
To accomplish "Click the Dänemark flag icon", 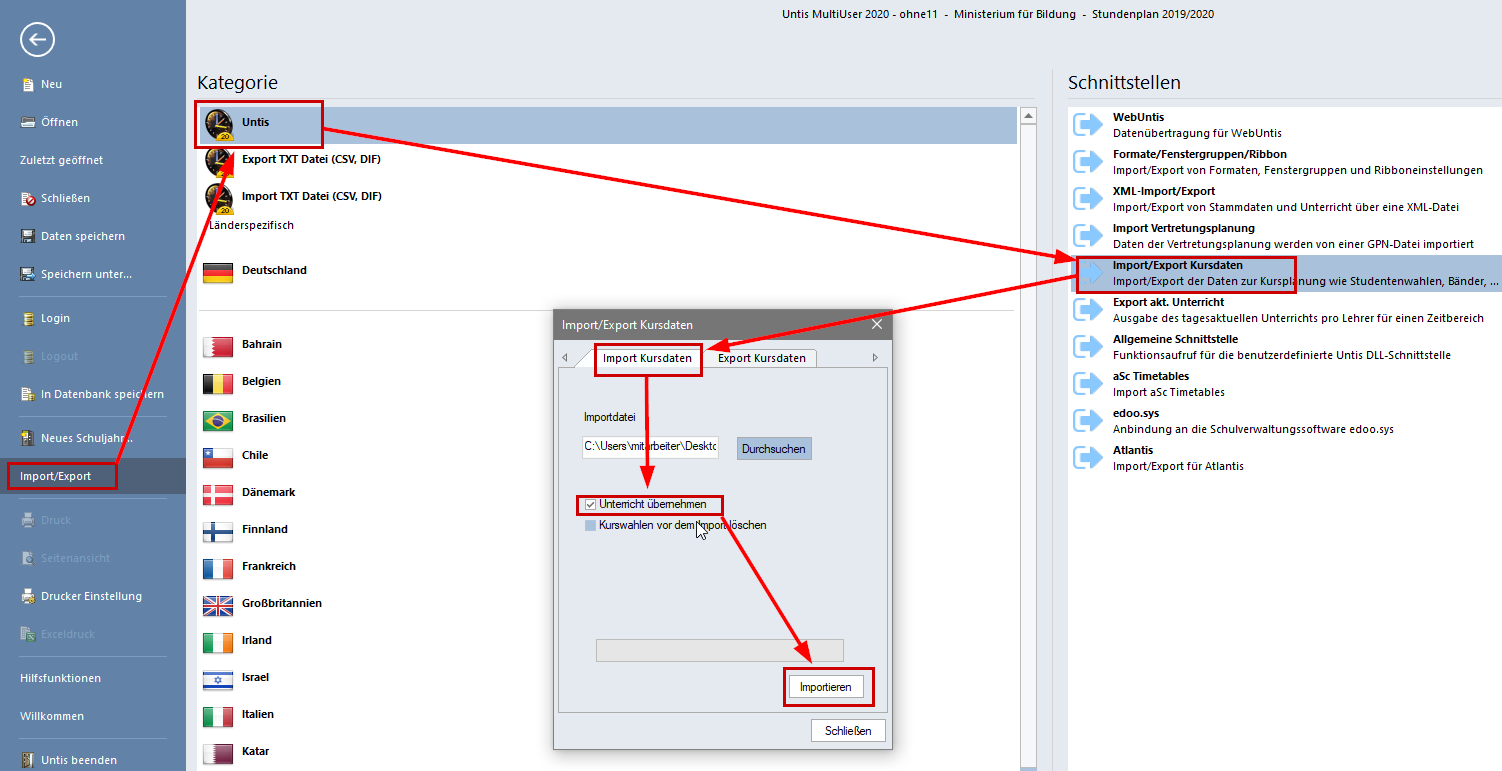I will click(218, 494).
